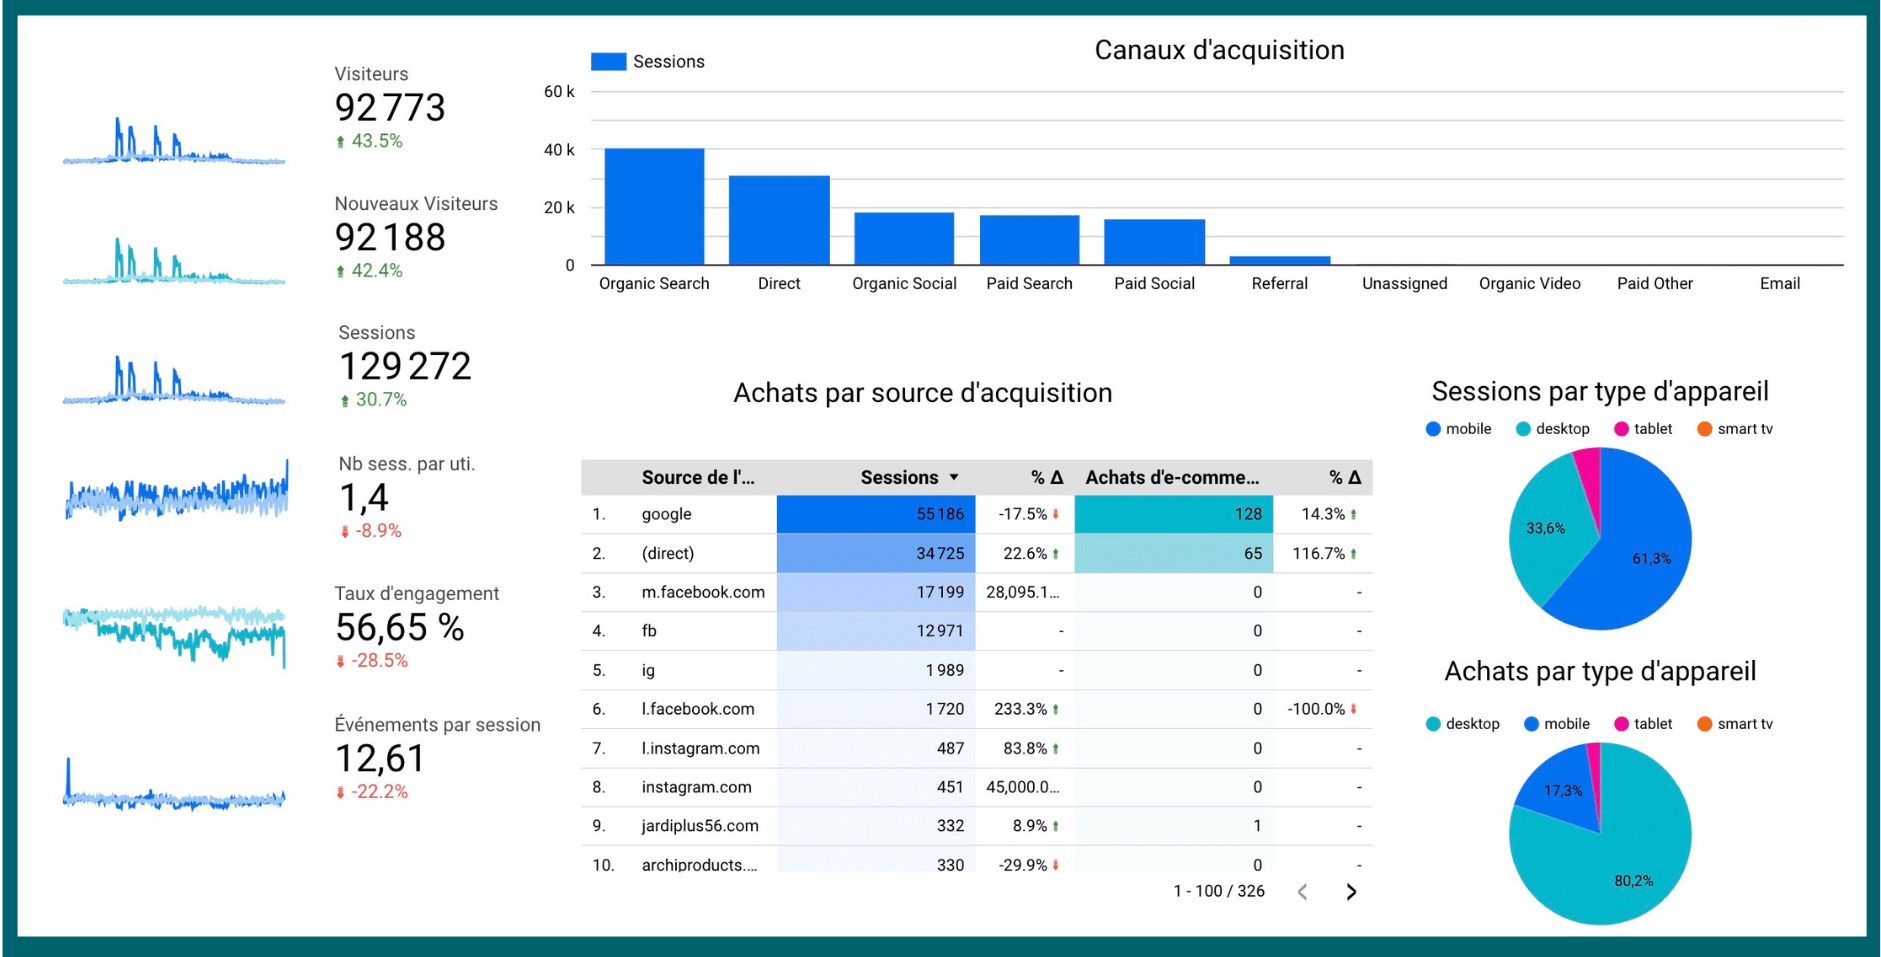The width and height of the screenshot is (1881, 957).
Task: Click tablet legend dot in Achats par type d'appareil
Action: click(1621, 724)
